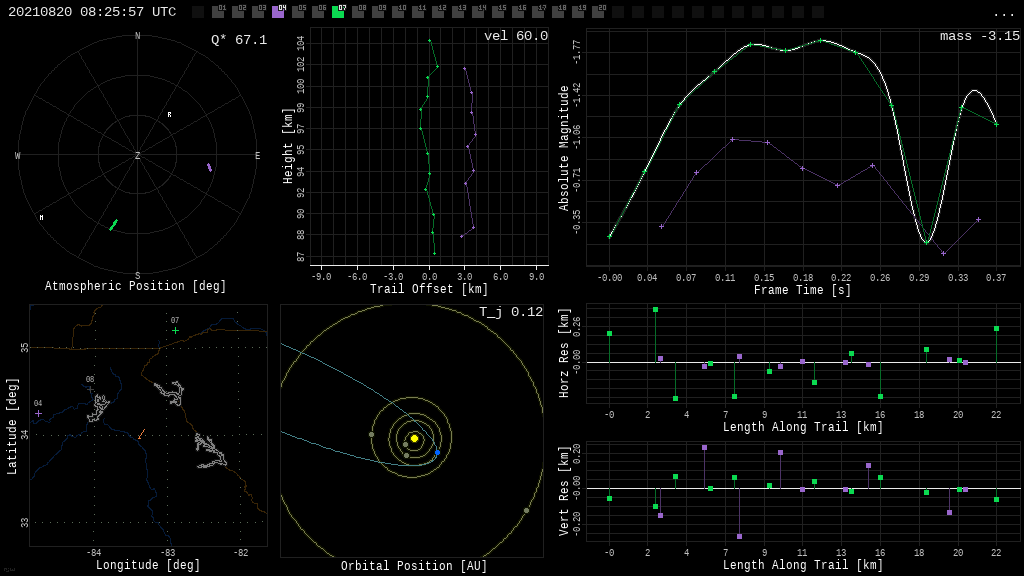Click the purple meteor streak in the polar sky plot
Image resolution: width=1024 pixels, height=576 pixels.
209,167
